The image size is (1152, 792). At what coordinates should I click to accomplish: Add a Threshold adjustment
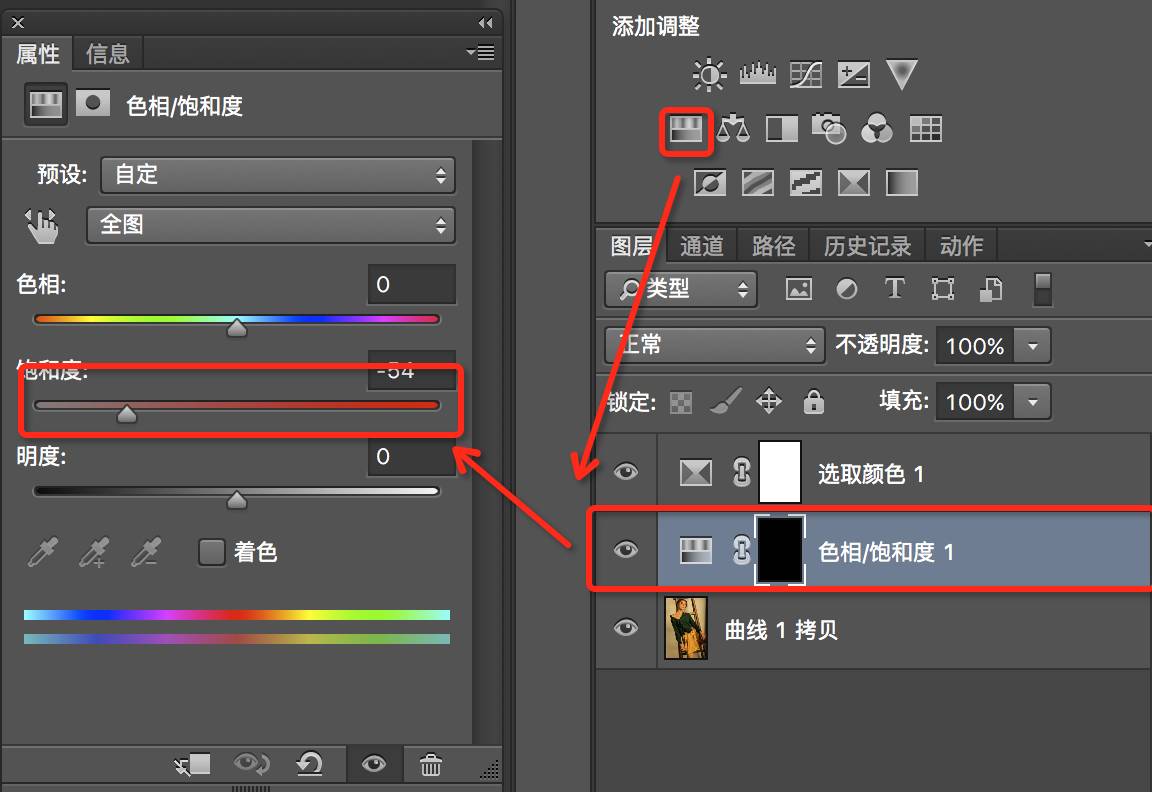click(x=806, y=183)
